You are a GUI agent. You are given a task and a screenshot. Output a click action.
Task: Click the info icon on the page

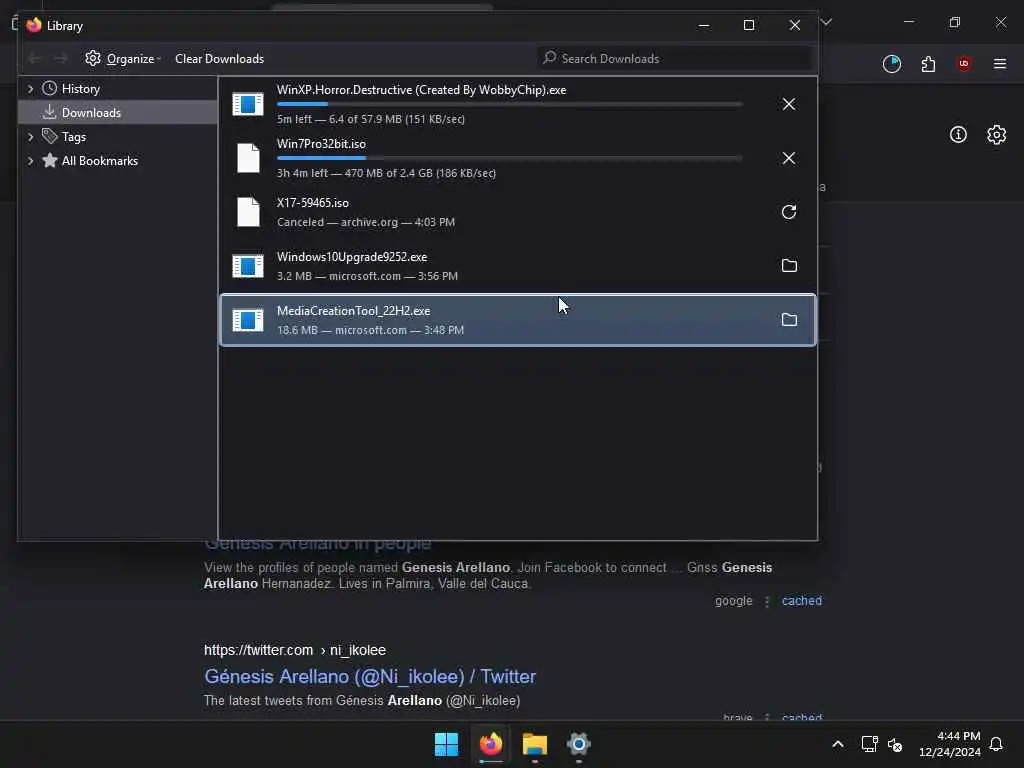click(958, 135)
